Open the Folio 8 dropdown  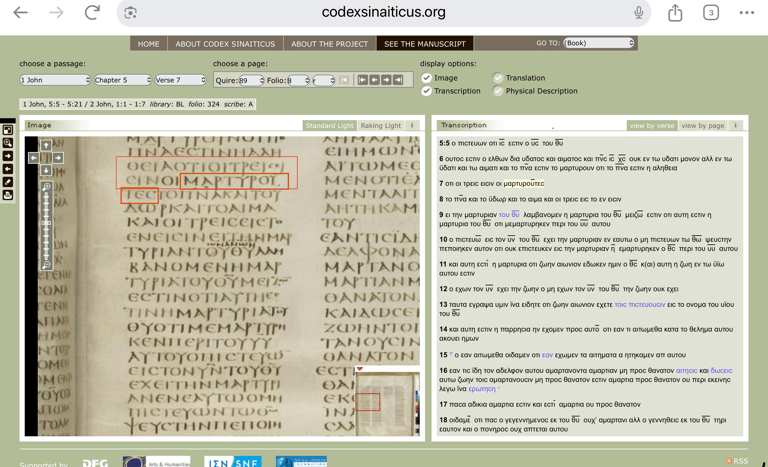click(298, 80)
